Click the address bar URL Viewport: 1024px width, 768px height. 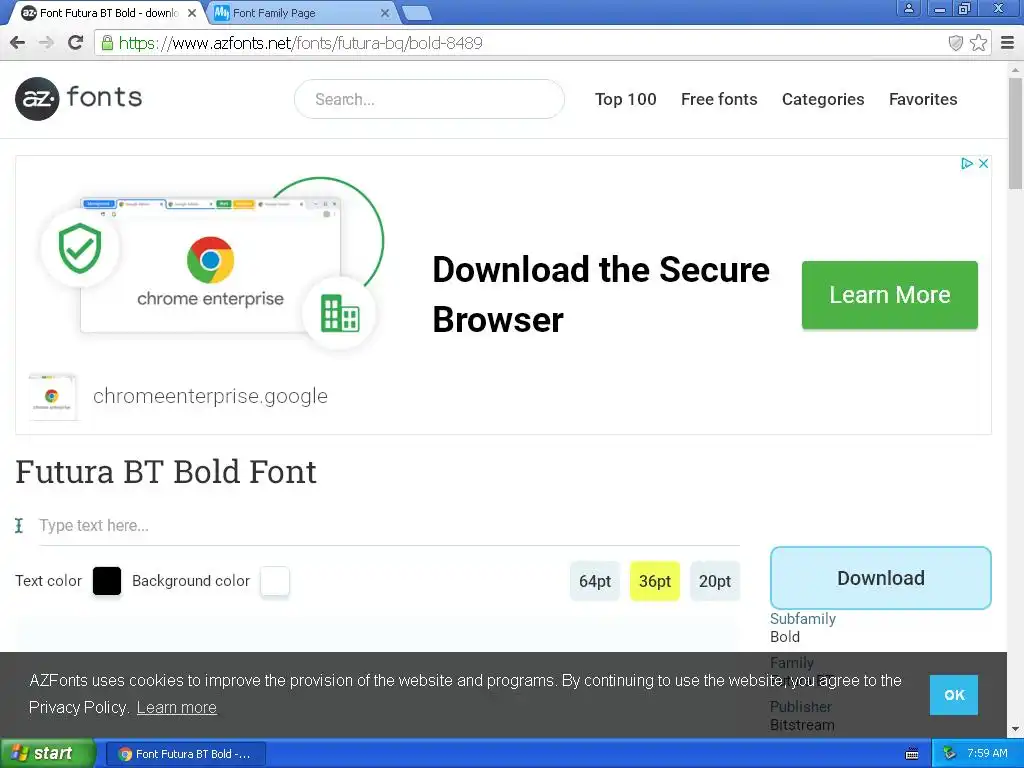coord(300,43)
